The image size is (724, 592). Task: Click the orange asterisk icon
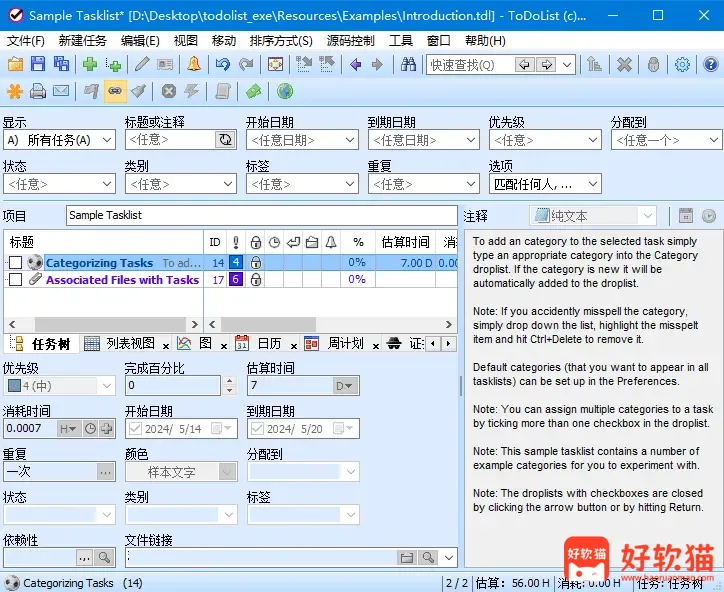tap(15, 91)
